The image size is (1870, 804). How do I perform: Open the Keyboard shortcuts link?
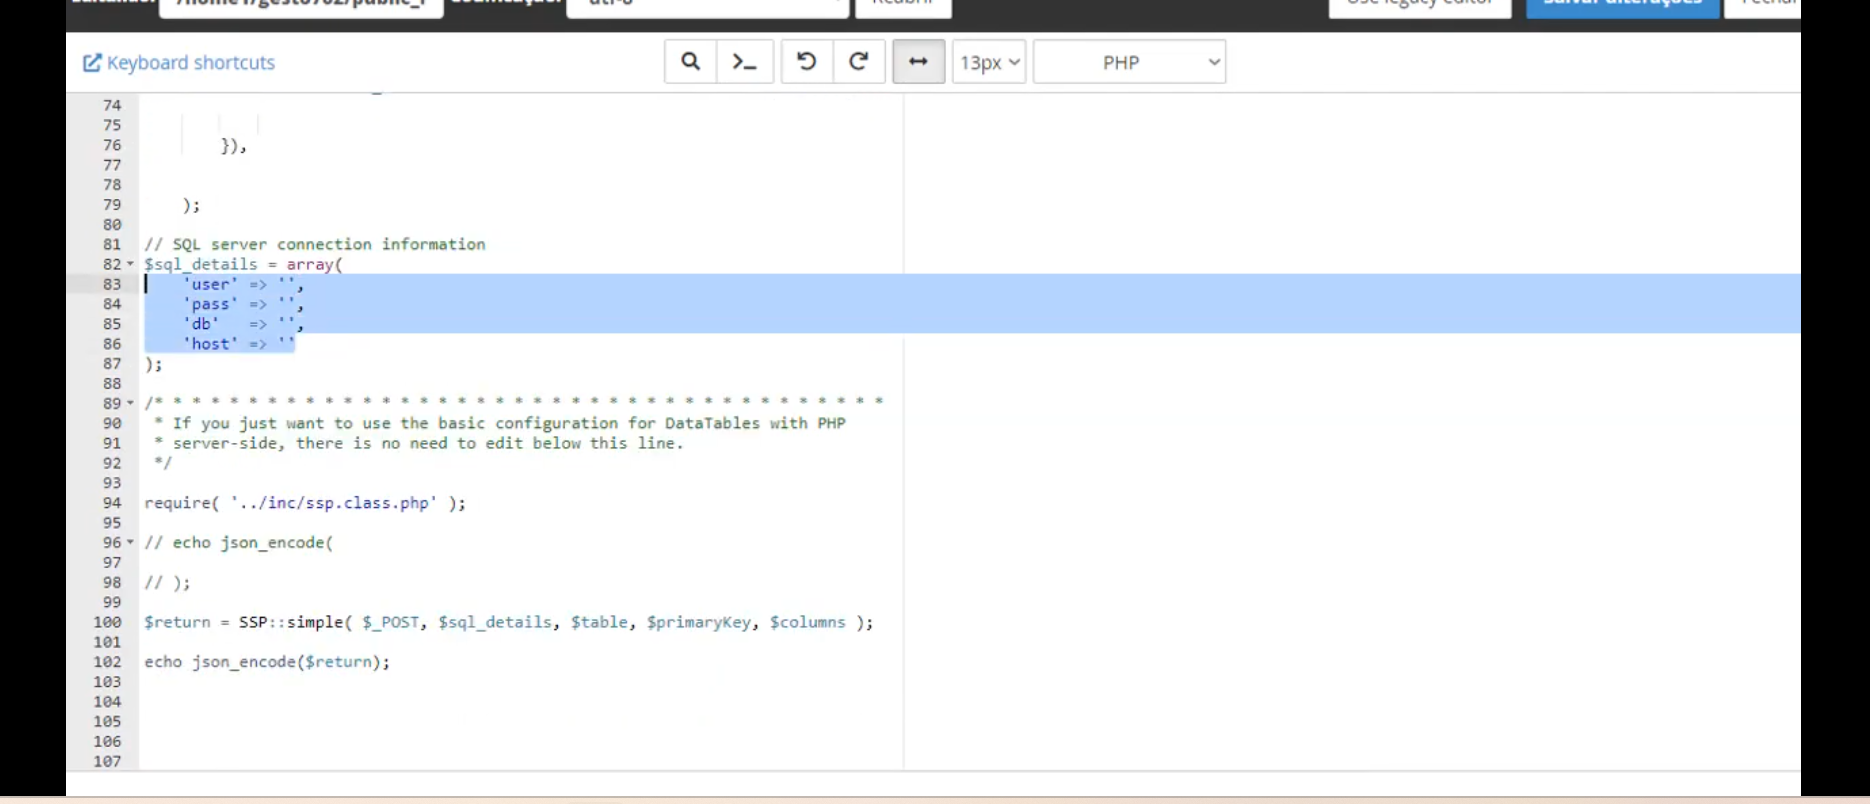coord(190,63)
